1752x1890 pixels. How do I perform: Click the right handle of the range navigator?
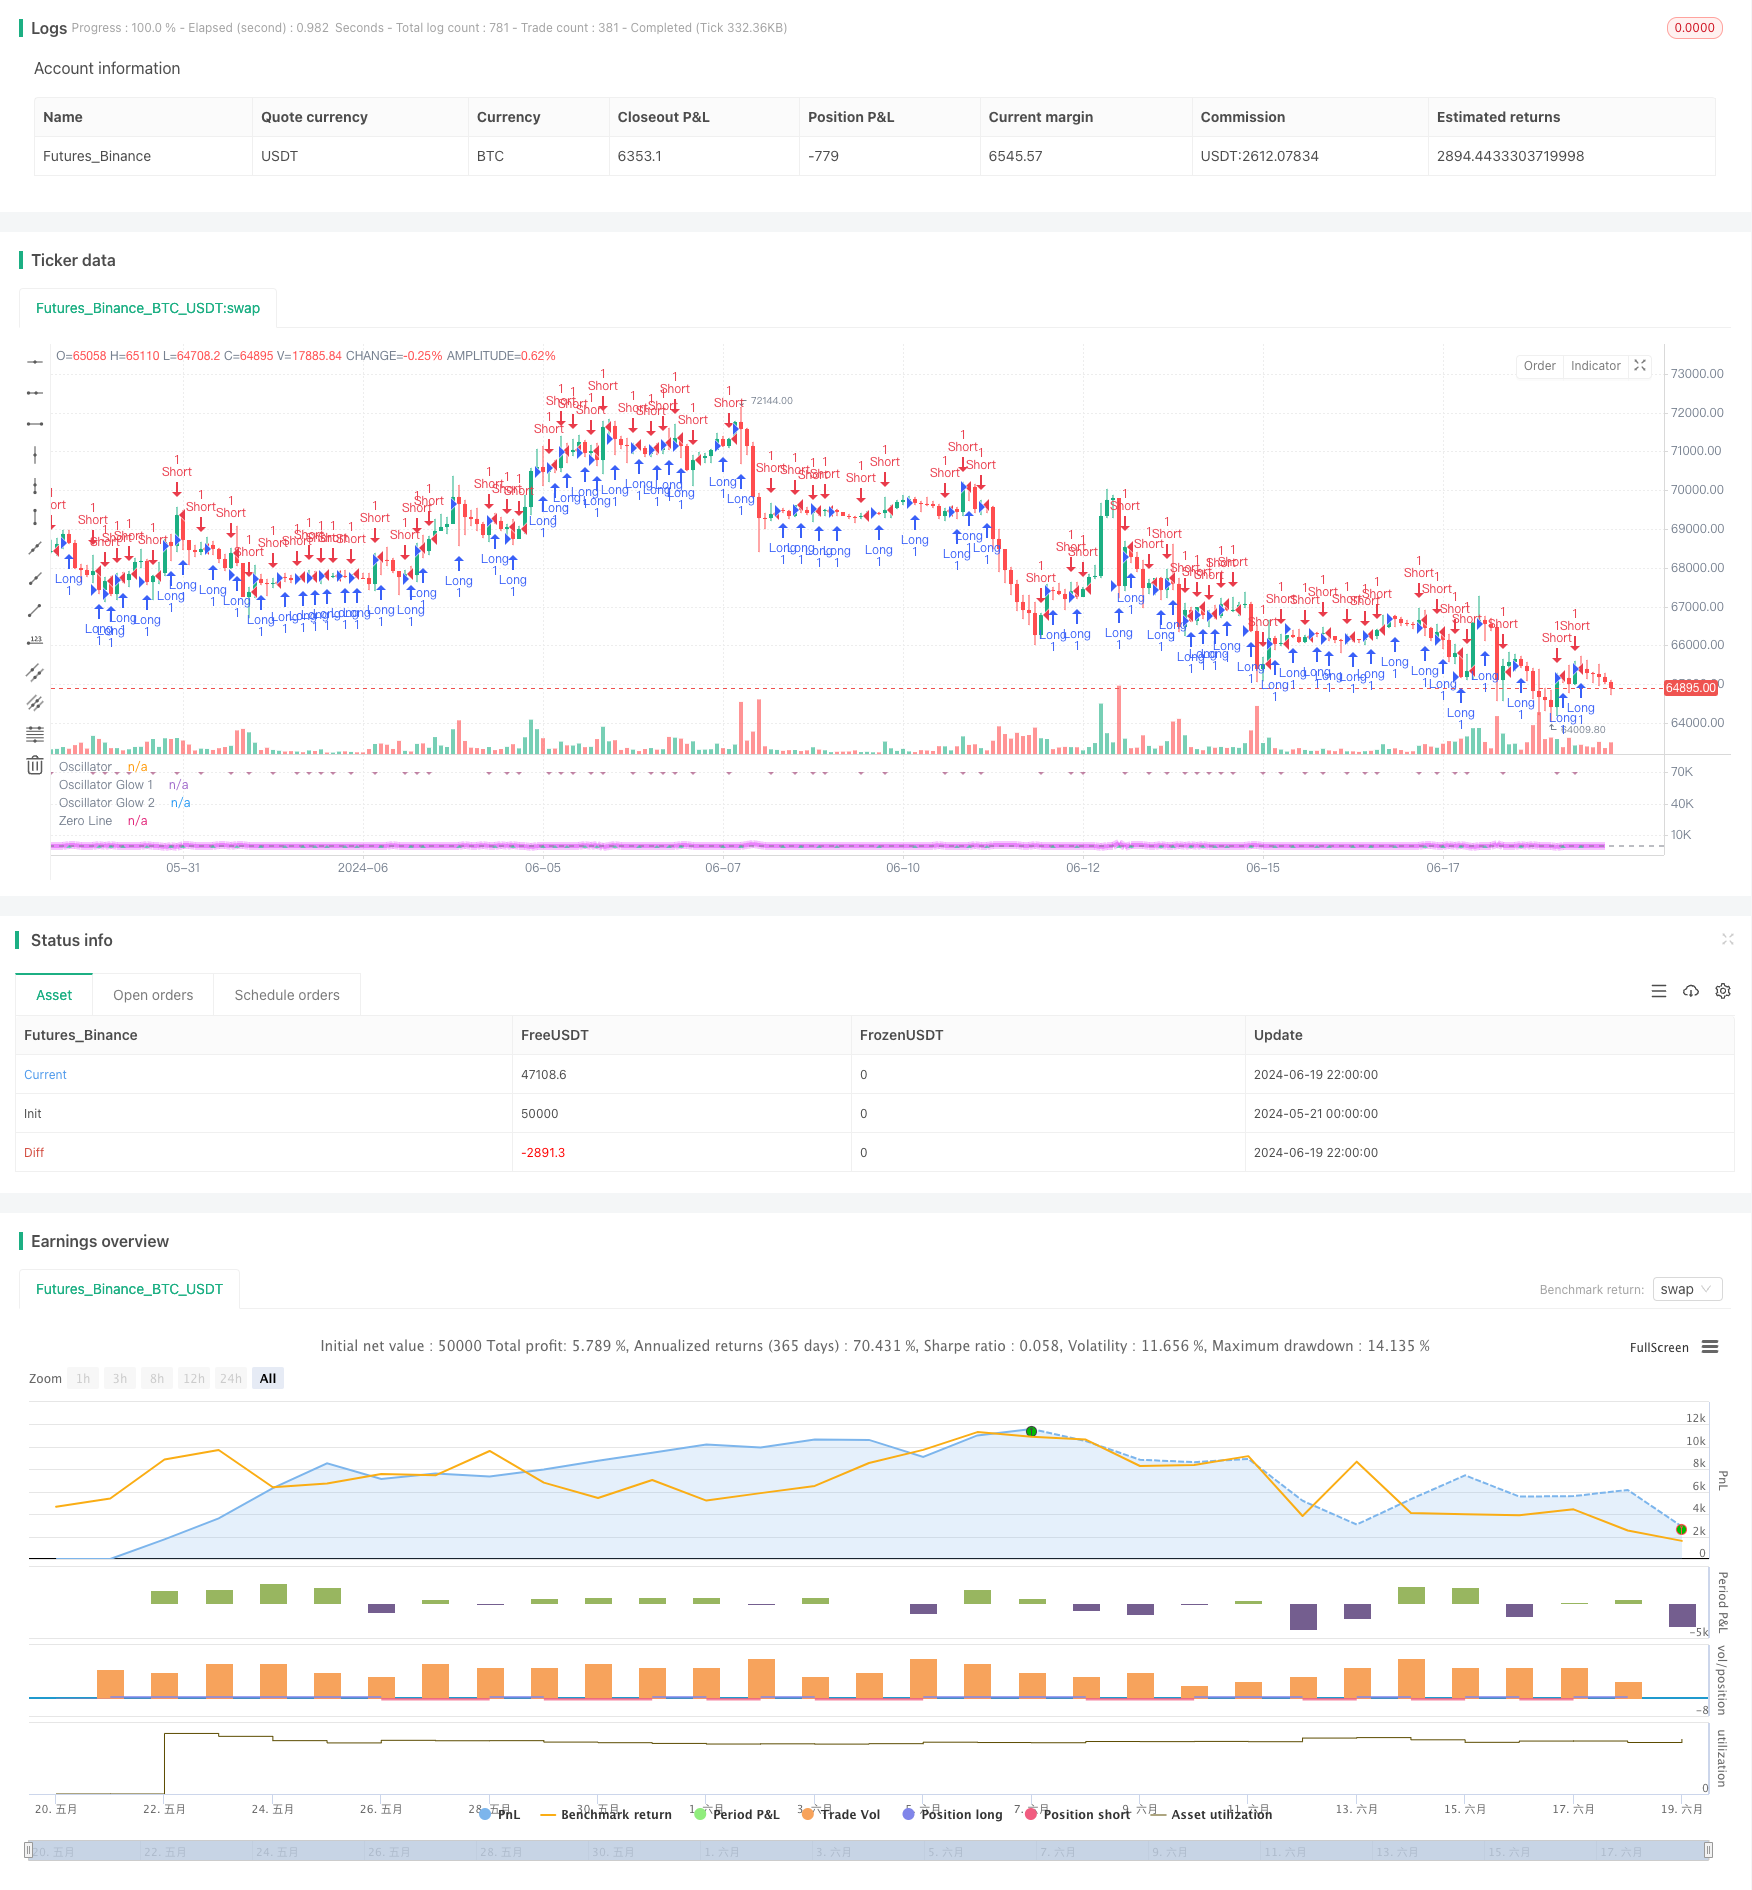pyautogui.click(x=1709, y=1850)
